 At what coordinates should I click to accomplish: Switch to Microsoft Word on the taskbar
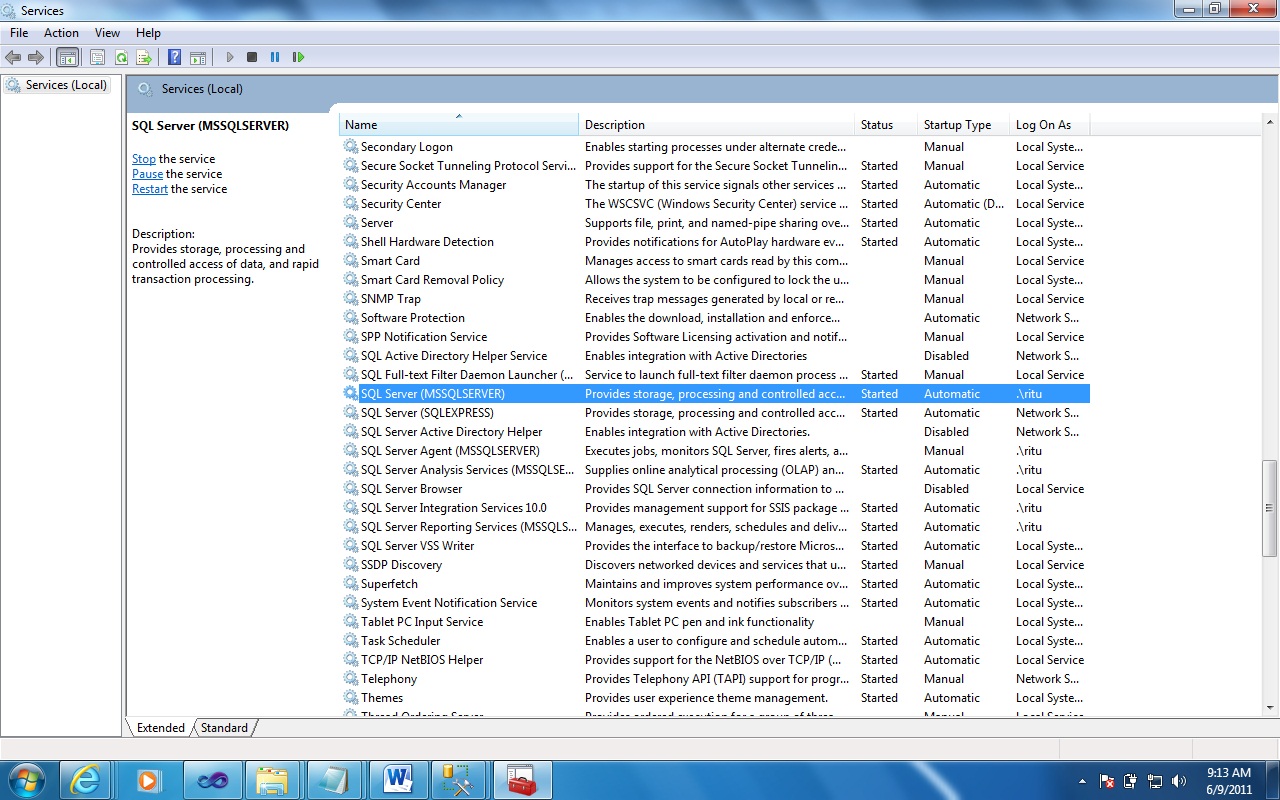[x=397, y=780]
